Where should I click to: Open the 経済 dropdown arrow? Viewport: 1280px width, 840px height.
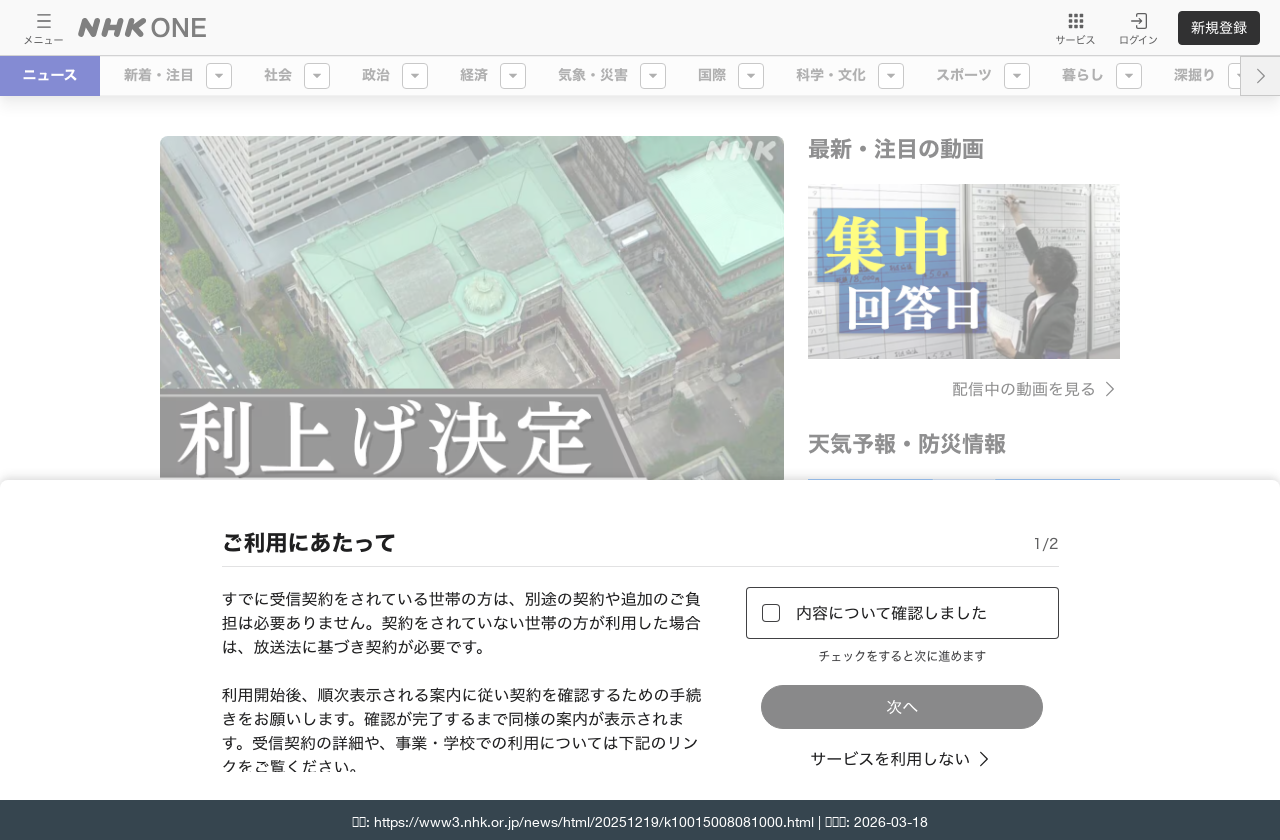(514, 74)
